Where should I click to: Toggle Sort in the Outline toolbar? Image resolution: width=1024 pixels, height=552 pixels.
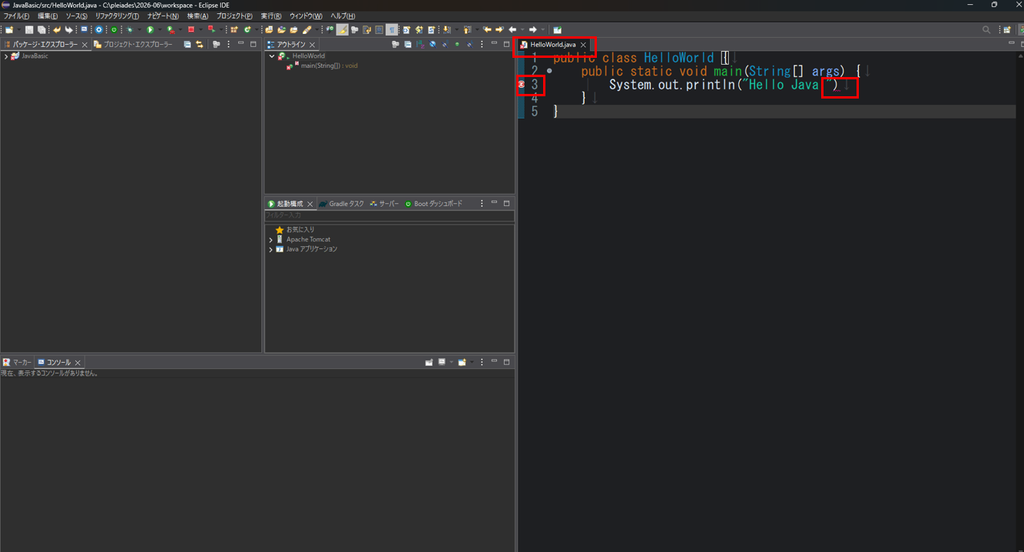pyautogui.click(x=420, y=44)
